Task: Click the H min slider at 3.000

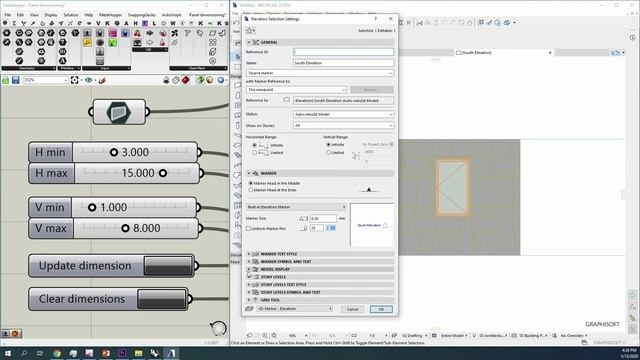Action: pyautogui.click(x=113, y=152)
